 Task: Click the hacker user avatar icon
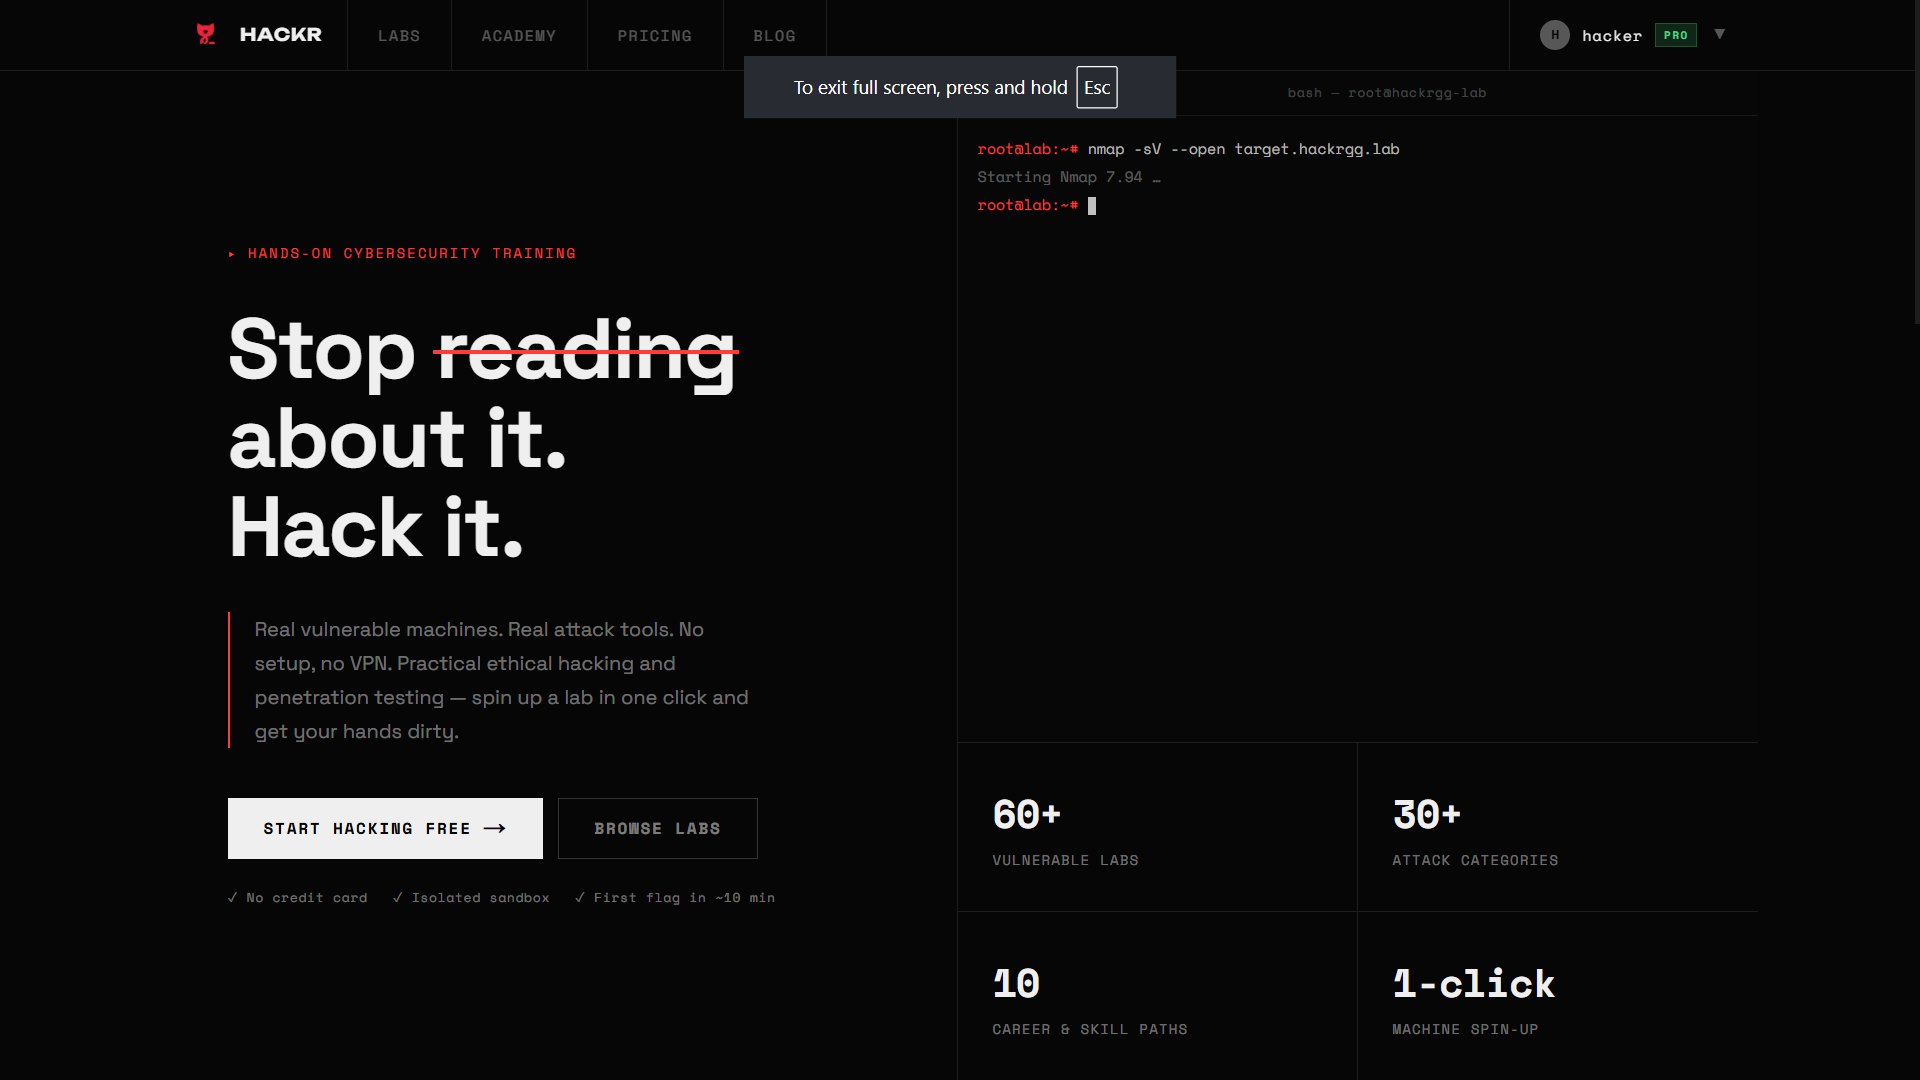tap(1554, 35)
